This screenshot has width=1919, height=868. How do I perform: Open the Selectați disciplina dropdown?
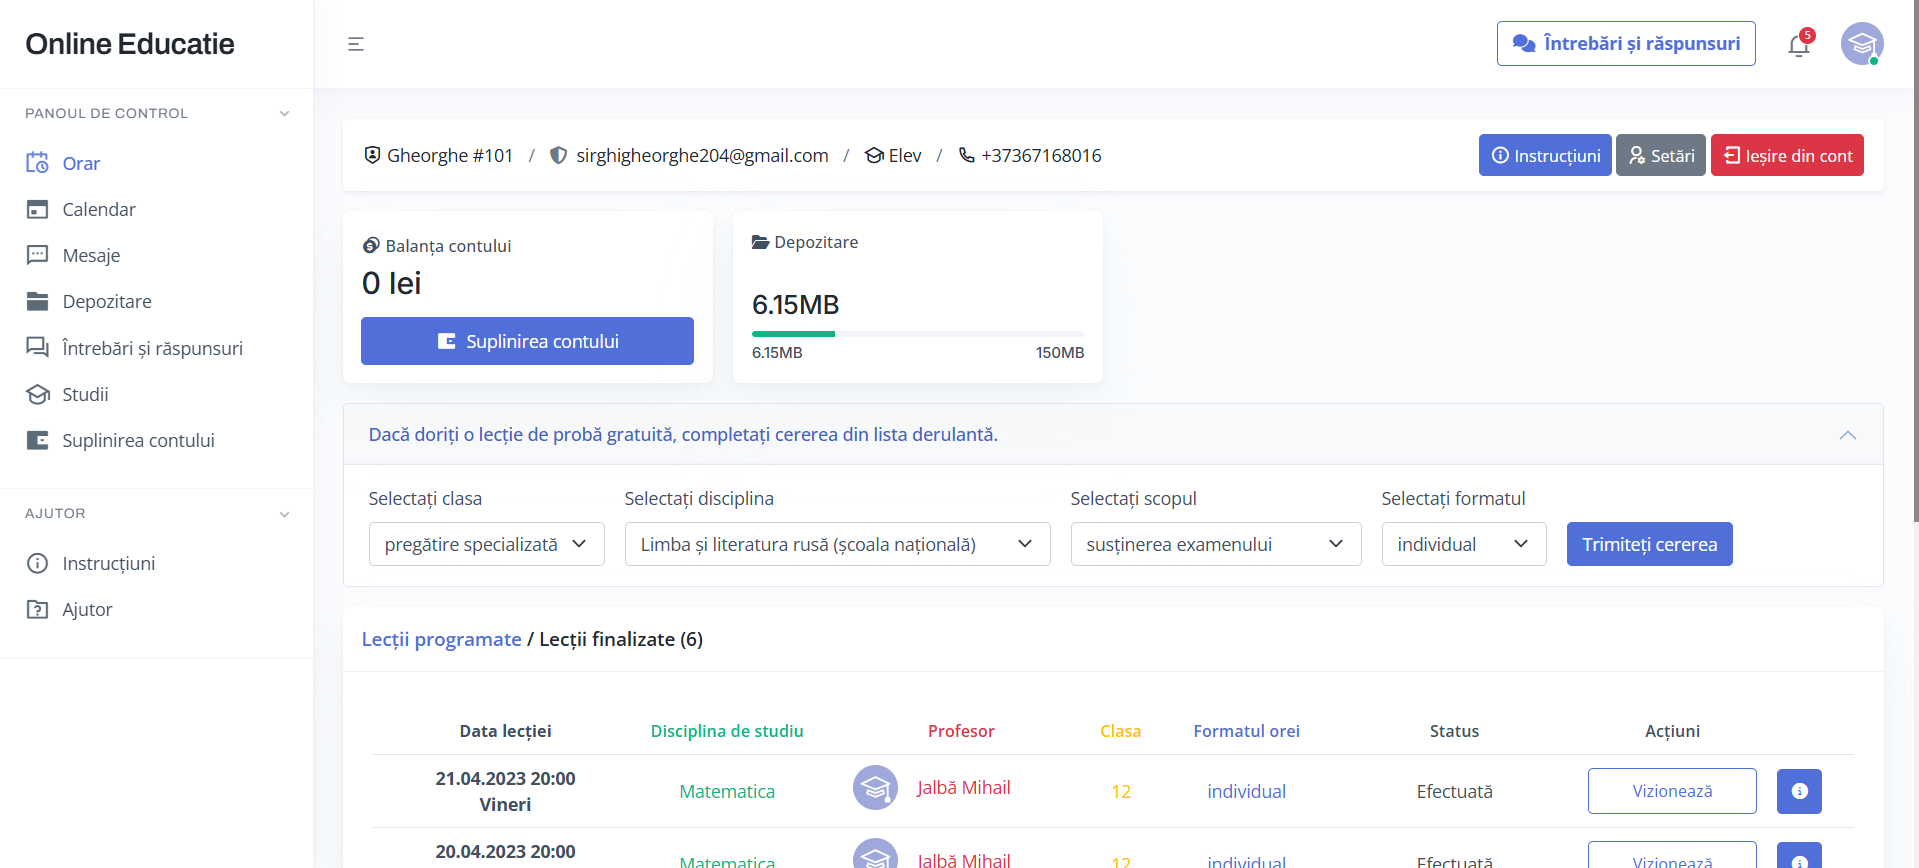tap(836, 544)
